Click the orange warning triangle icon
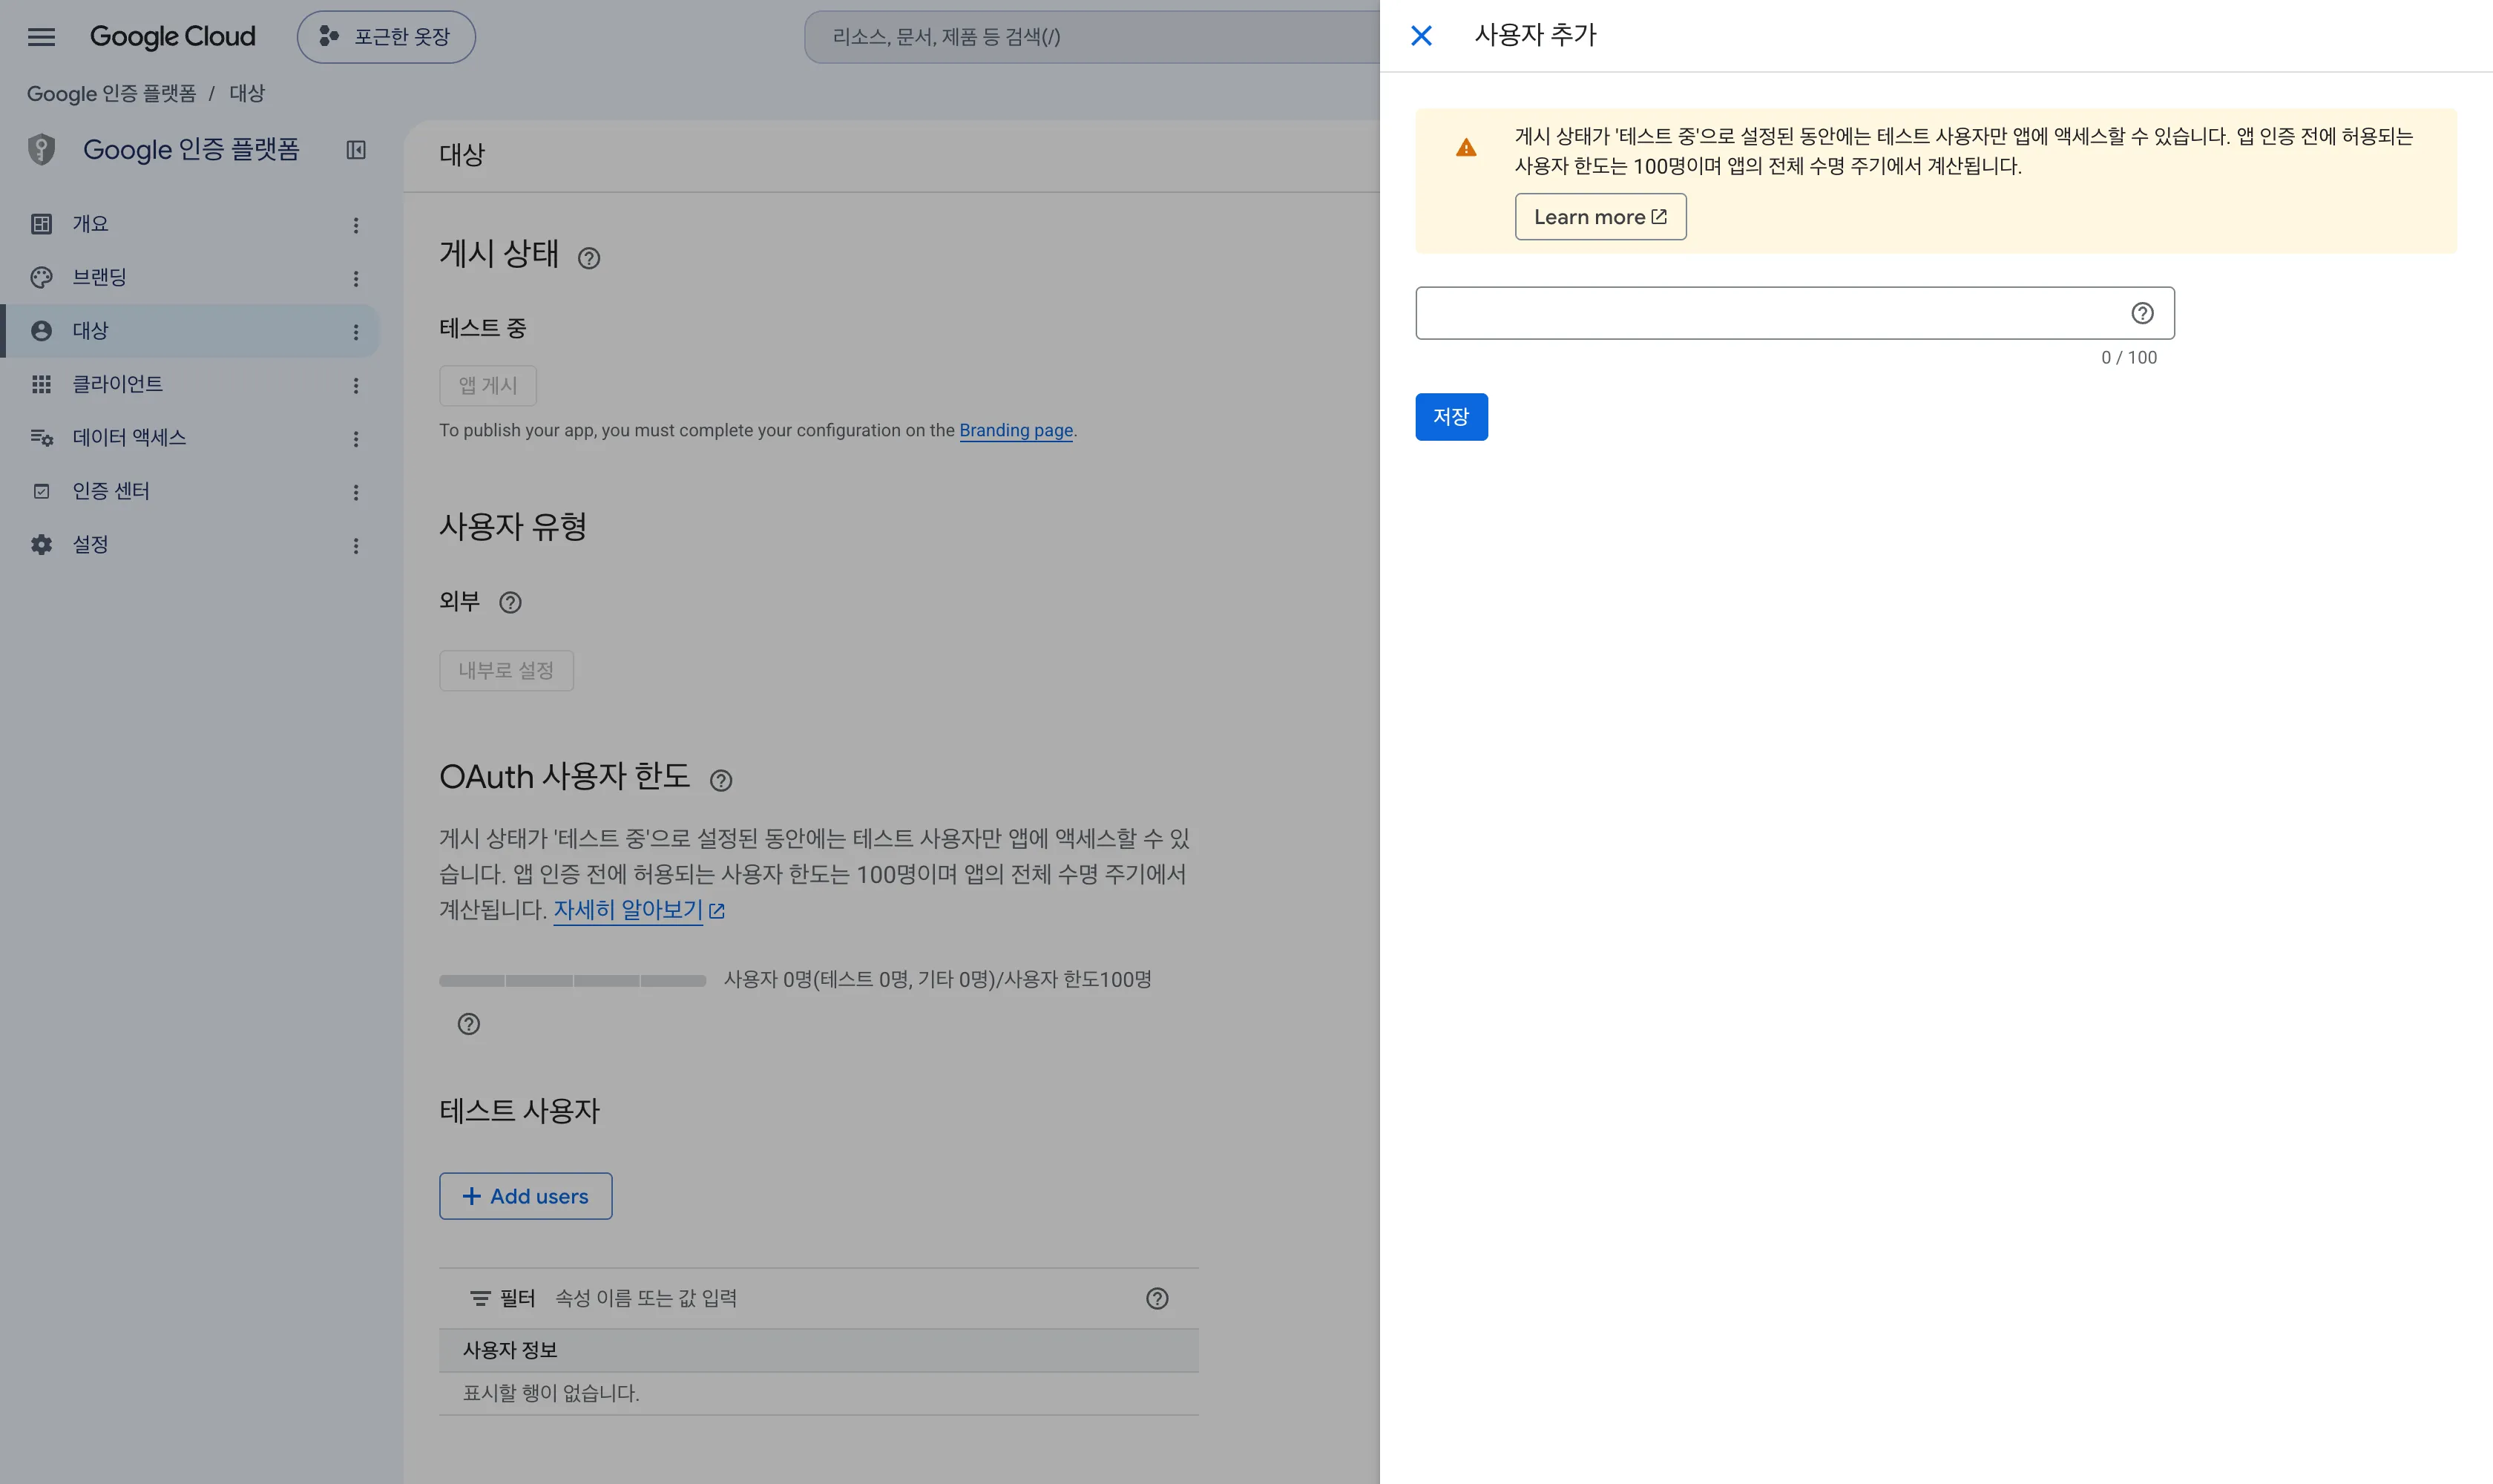Screen dimensions: 2493x1484 pyautogui.click(x=1466, y=148)
